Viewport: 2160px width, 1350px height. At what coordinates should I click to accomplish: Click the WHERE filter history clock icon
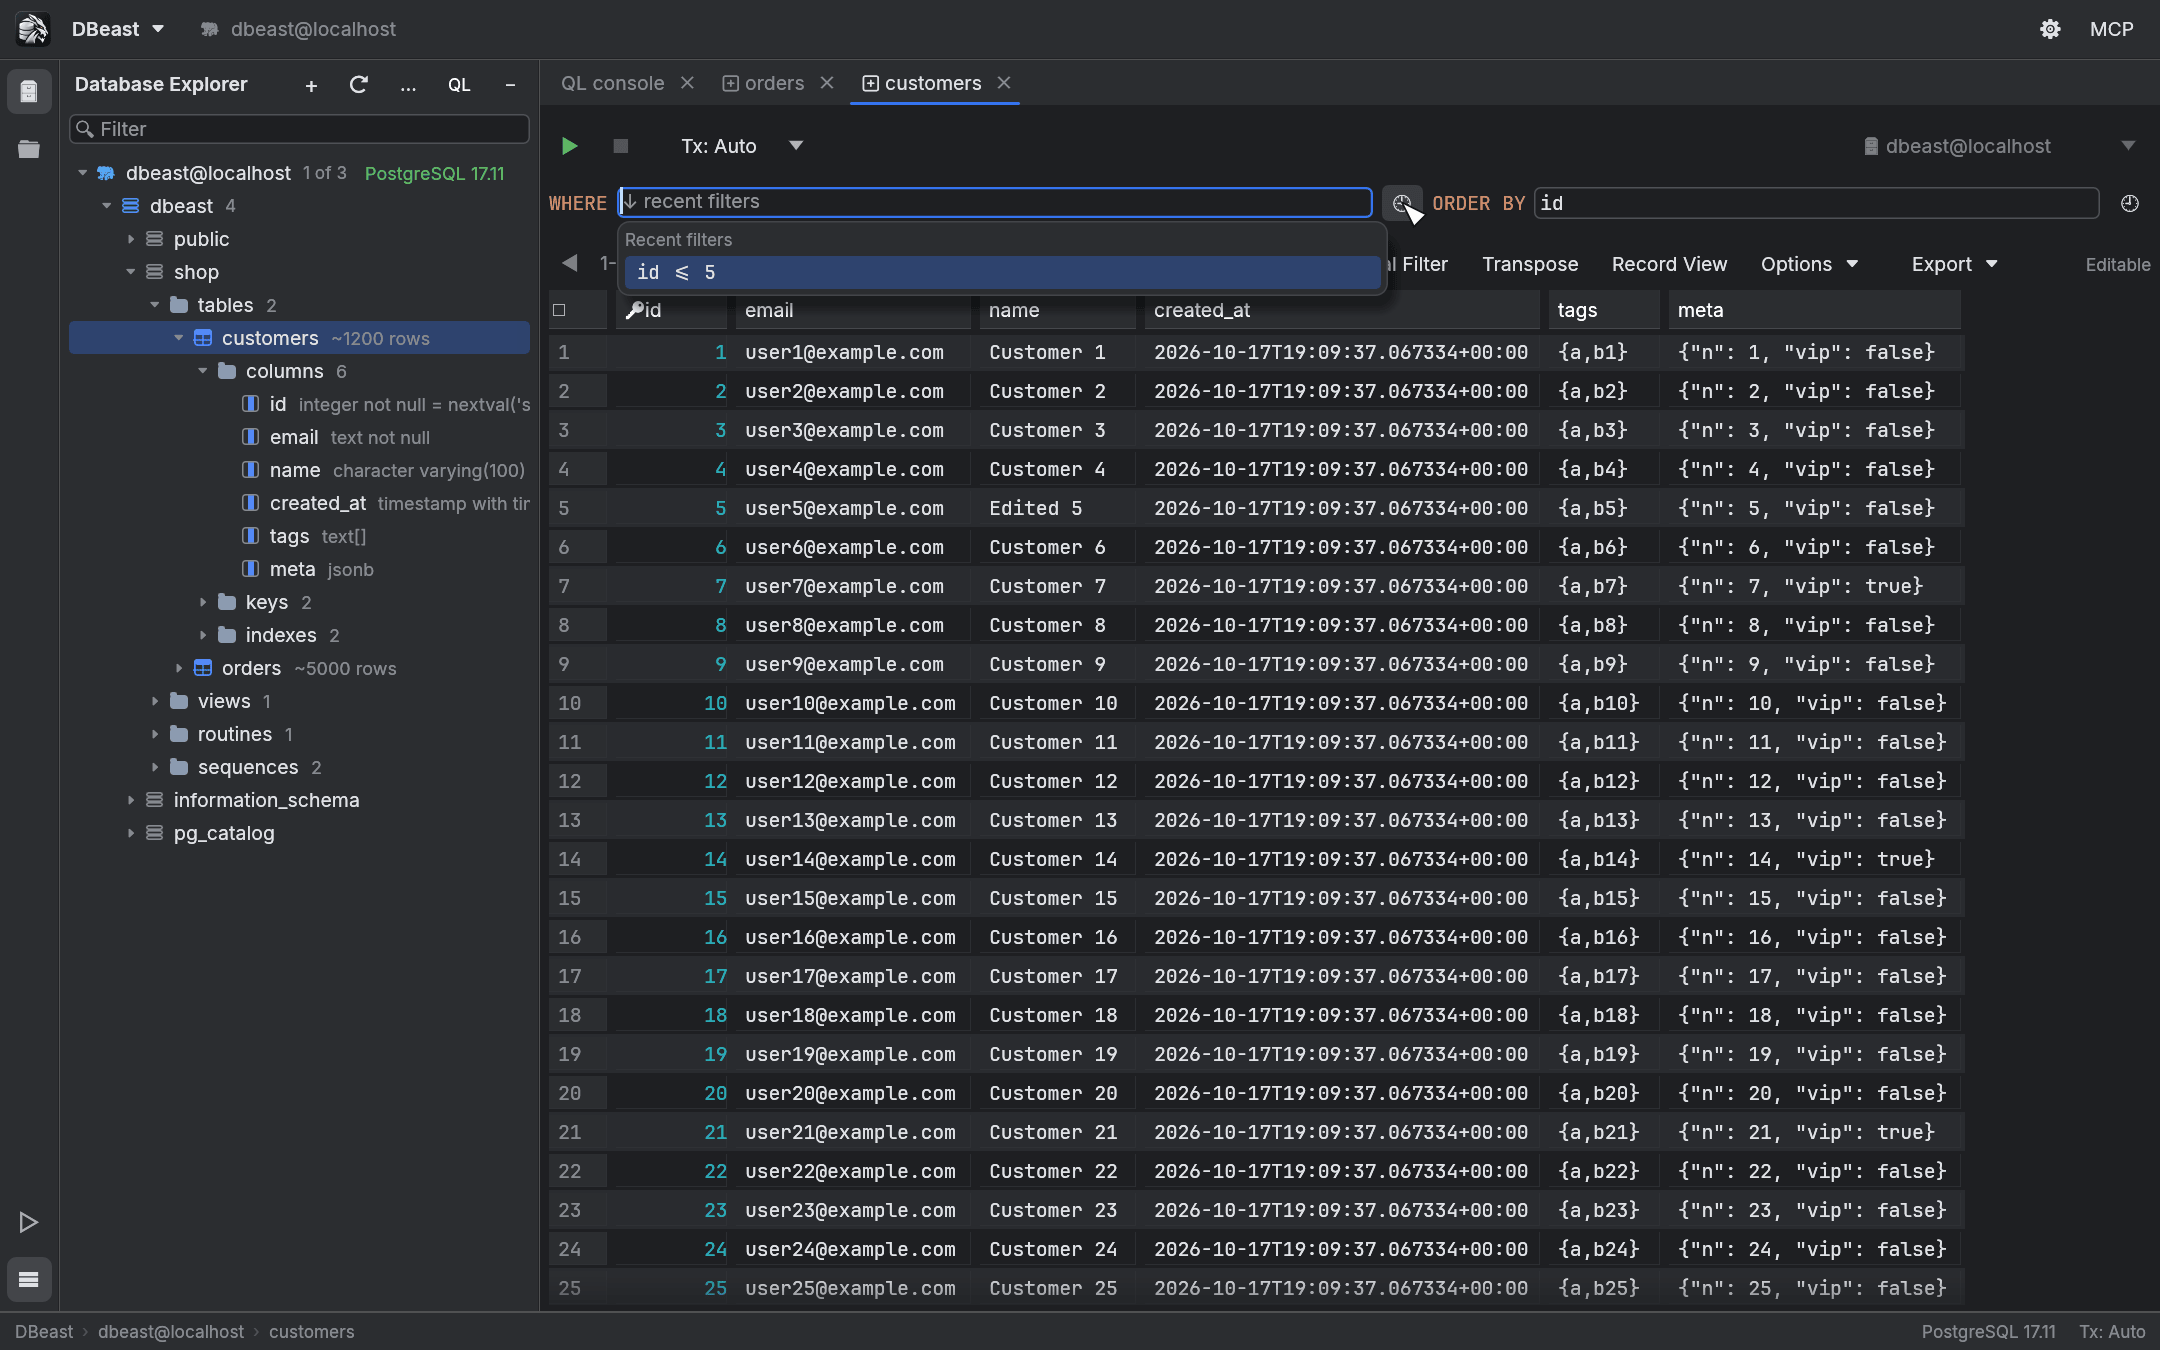point(1402,203)
